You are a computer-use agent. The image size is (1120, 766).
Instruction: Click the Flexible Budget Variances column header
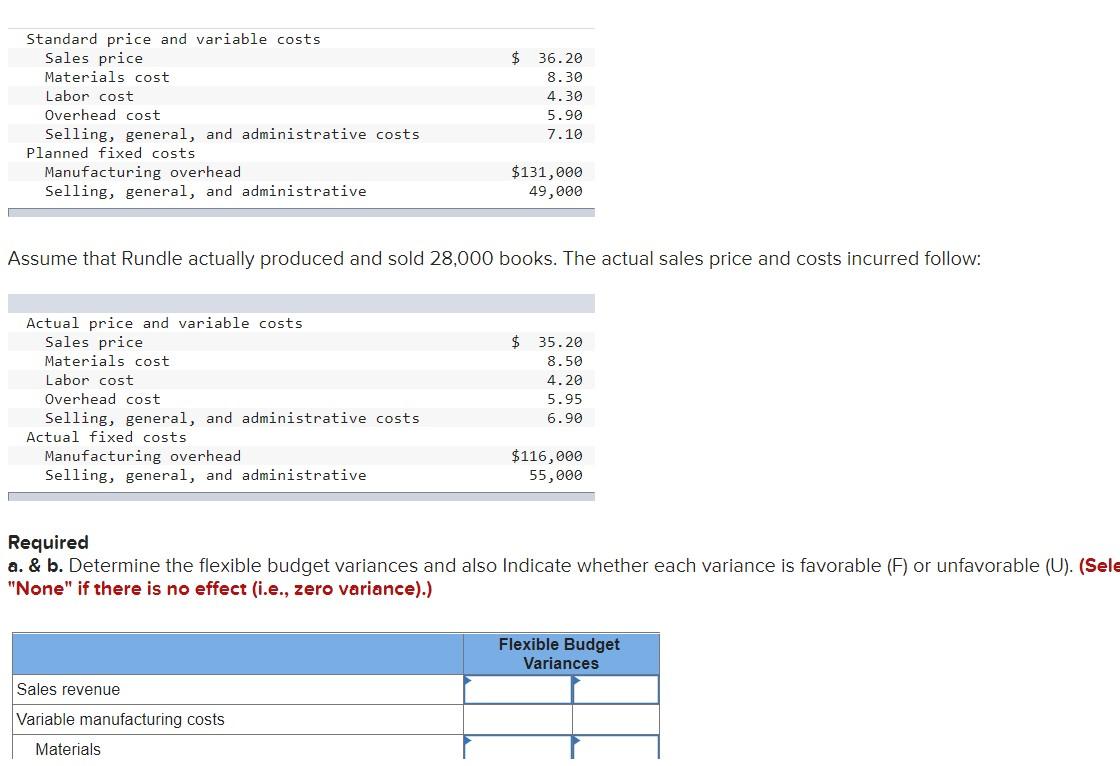point(560,654)
